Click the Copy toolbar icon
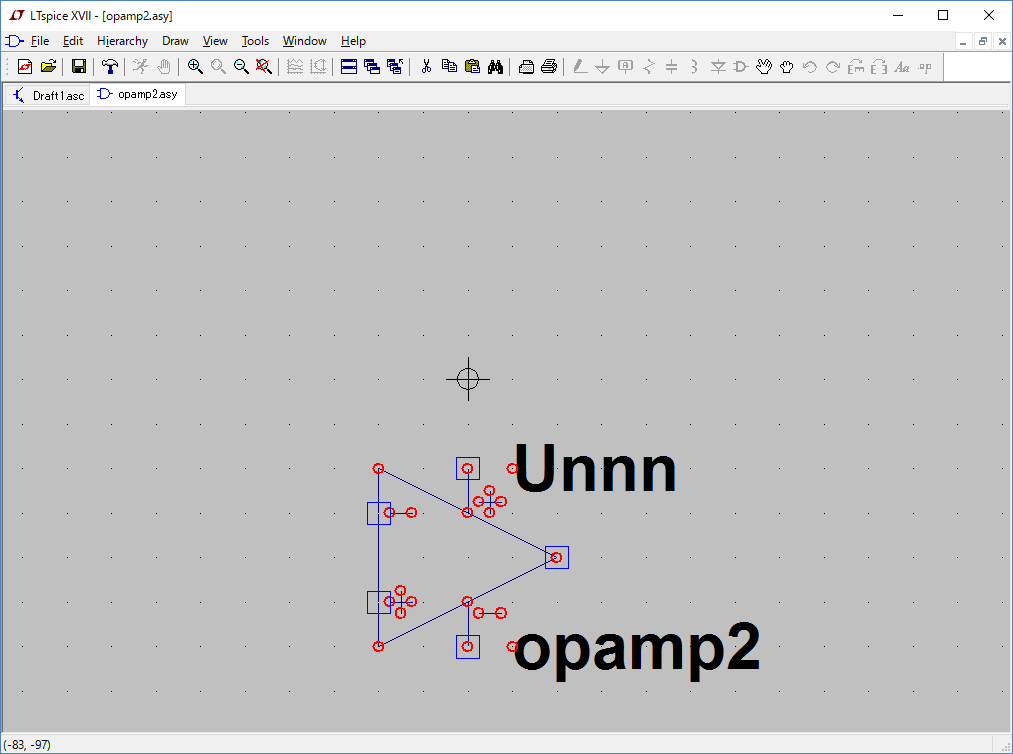 (449, 67)
